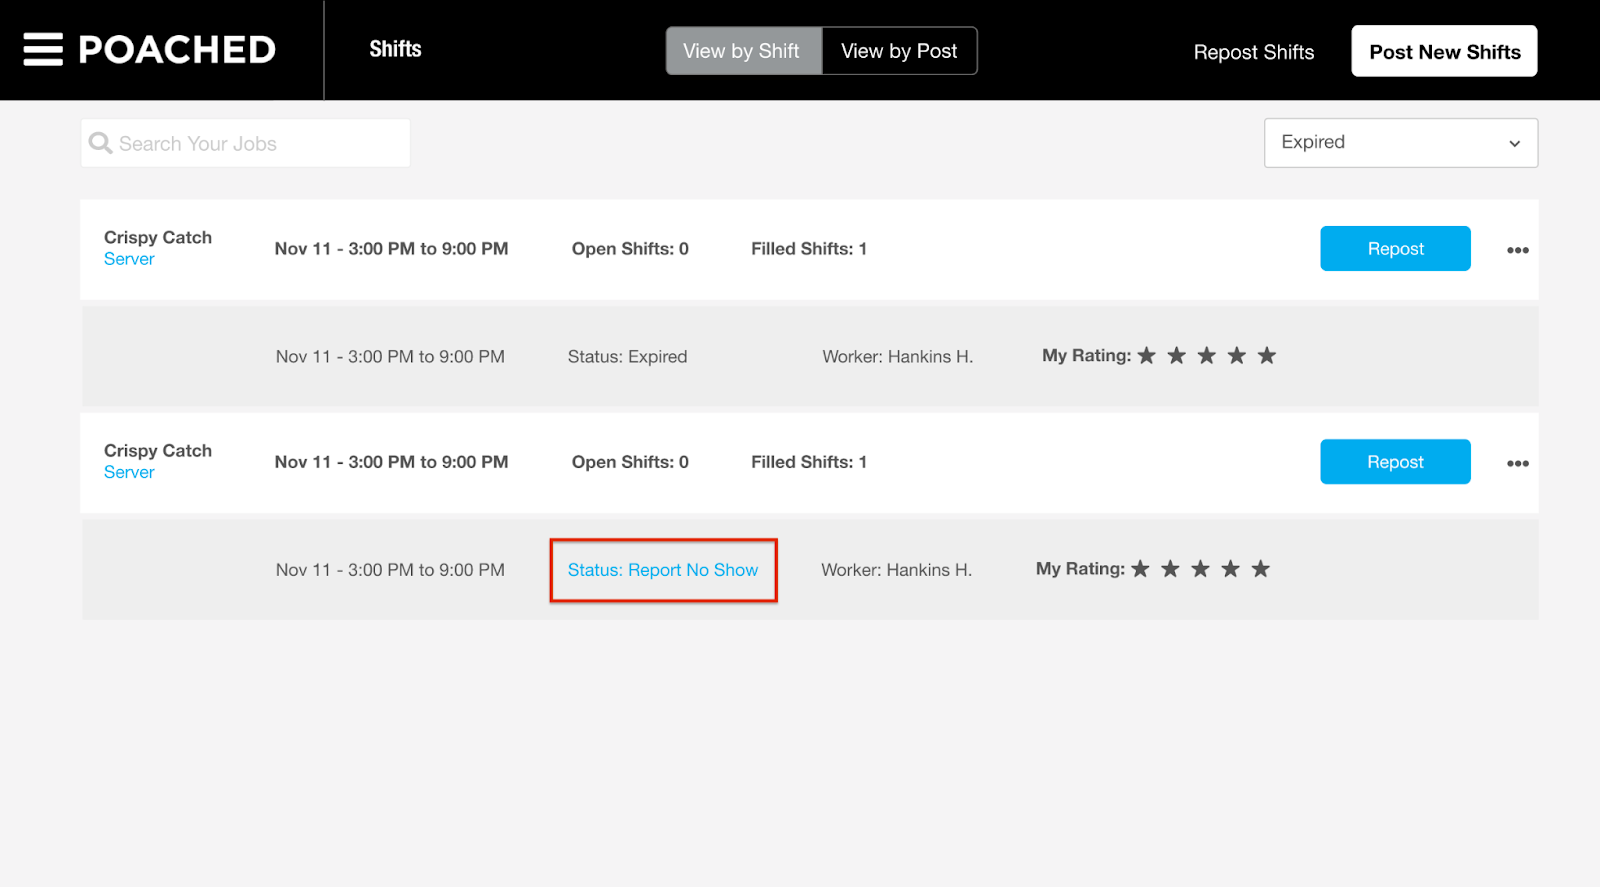Click the third star in the Expired row's rating

tap(1207, 355)
